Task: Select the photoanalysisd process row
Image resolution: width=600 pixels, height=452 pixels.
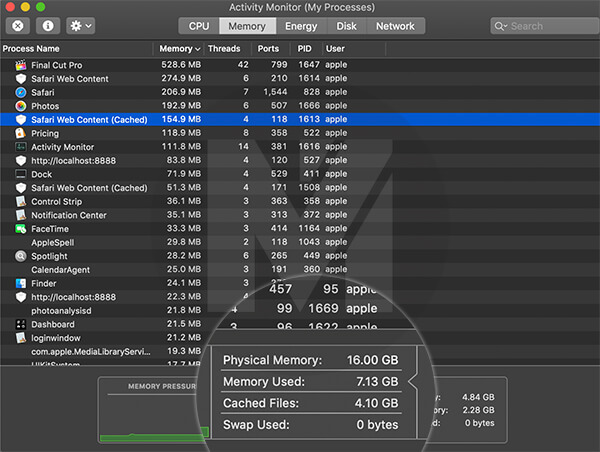Action: tap(300, 310)
